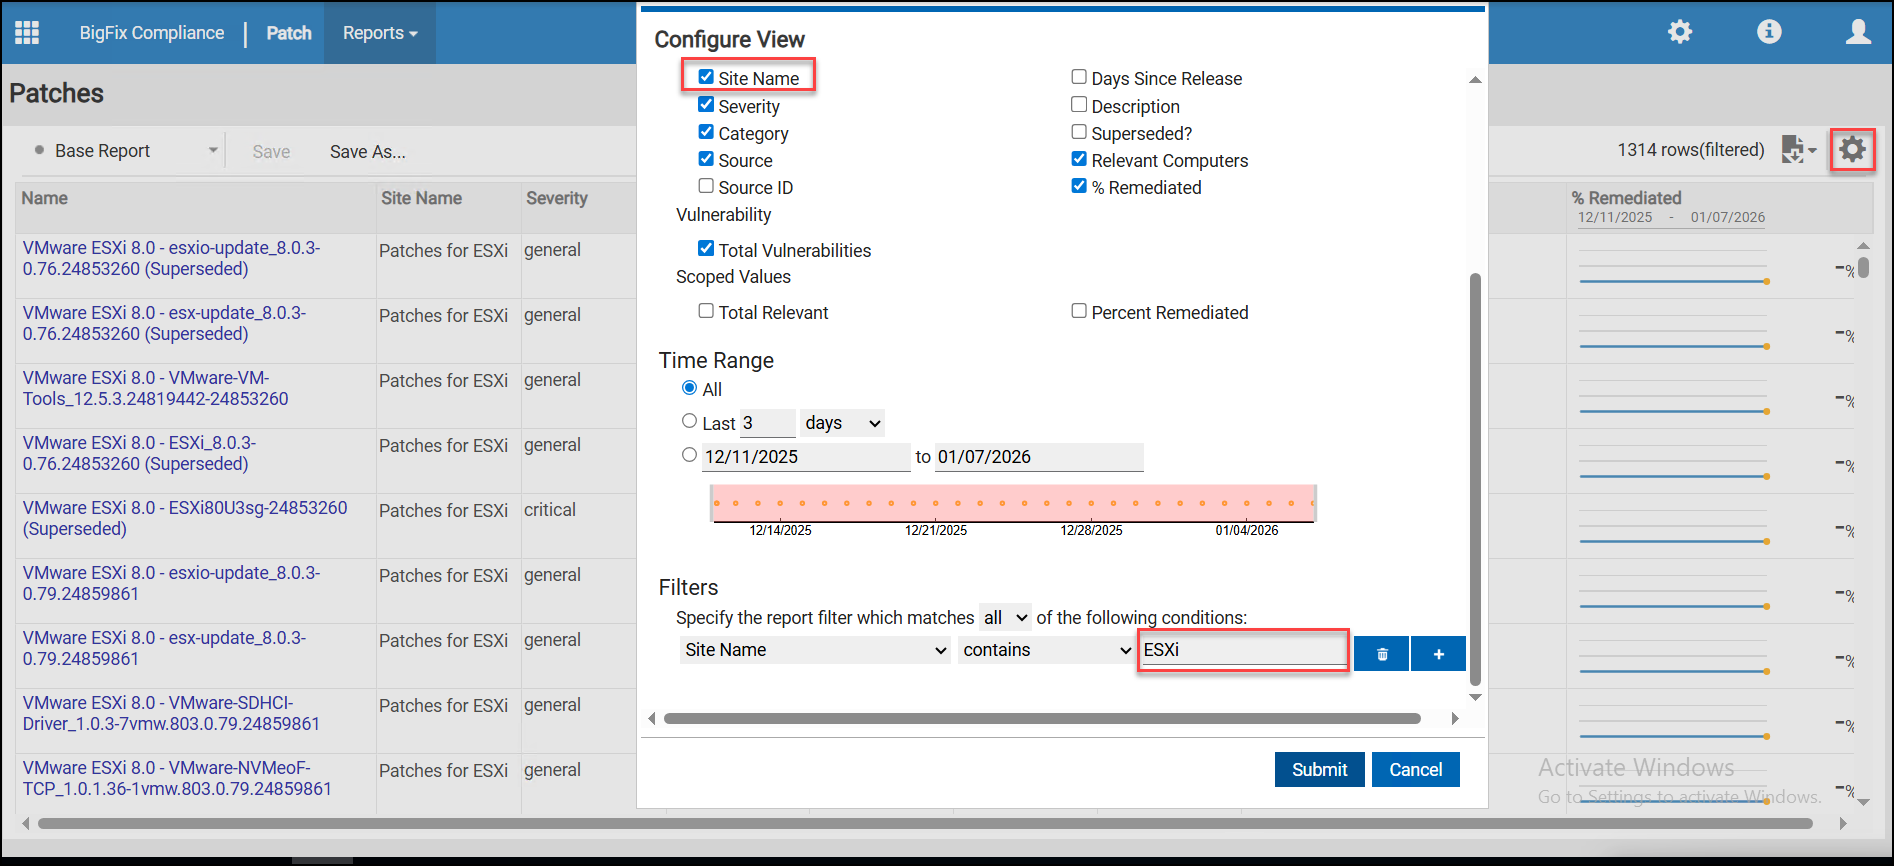The height and width of the screenshot is (866, 1894).
Task: Open the Base Report dropdown
Action: point(125,151)
